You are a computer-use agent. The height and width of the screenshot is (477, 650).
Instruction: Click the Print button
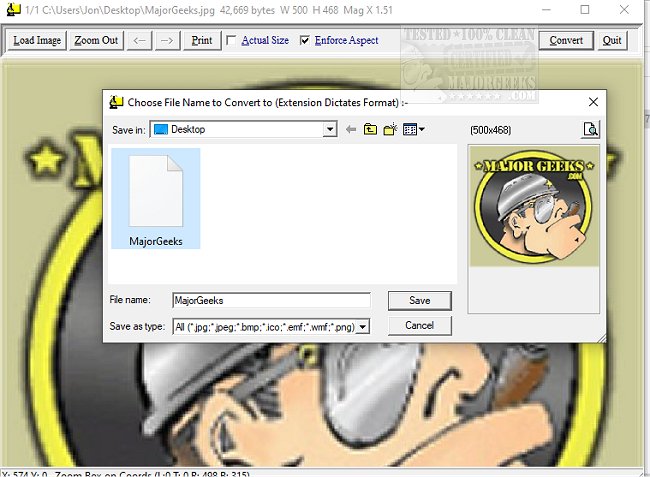pos(202,41)
